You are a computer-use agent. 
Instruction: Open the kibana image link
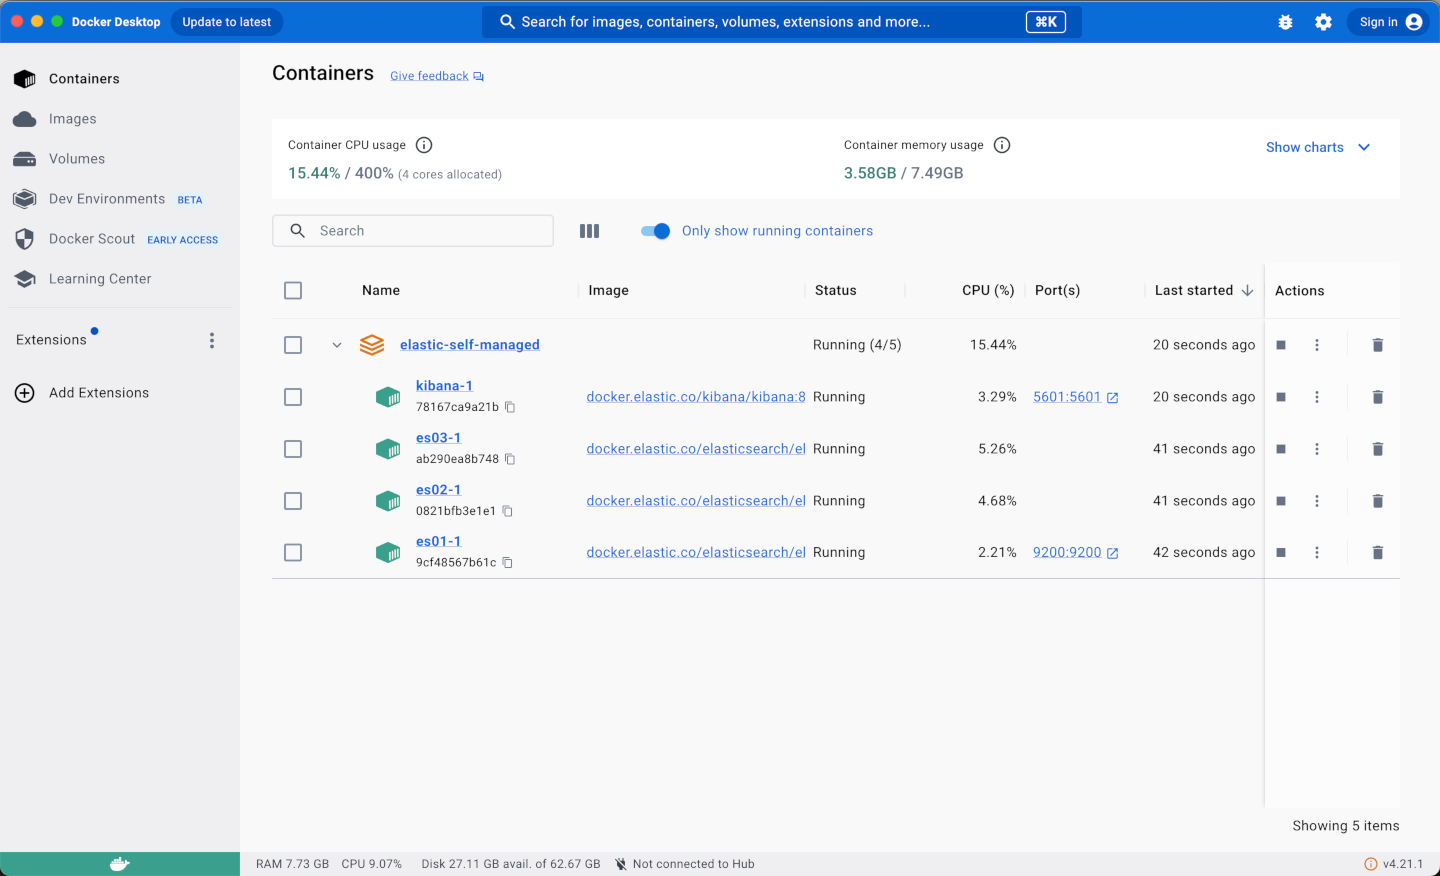(696, 397)
